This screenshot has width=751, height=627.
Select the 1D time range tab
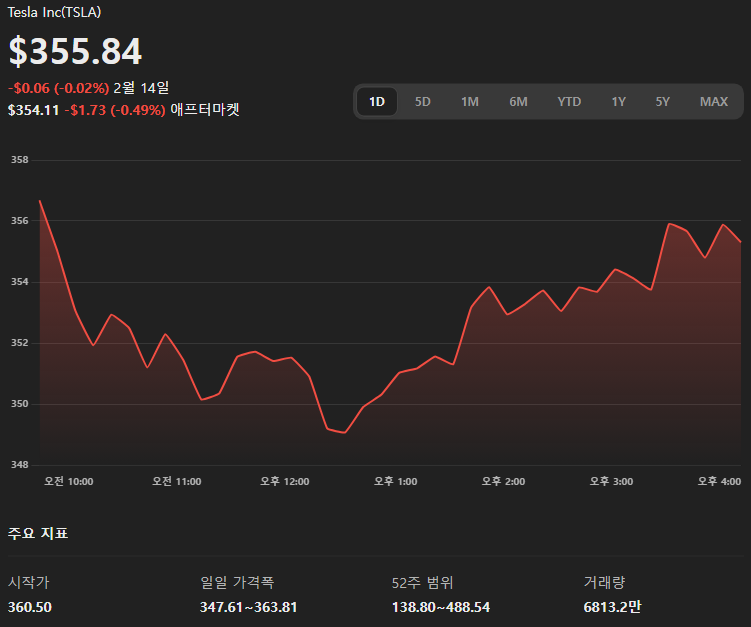[377, 102]
